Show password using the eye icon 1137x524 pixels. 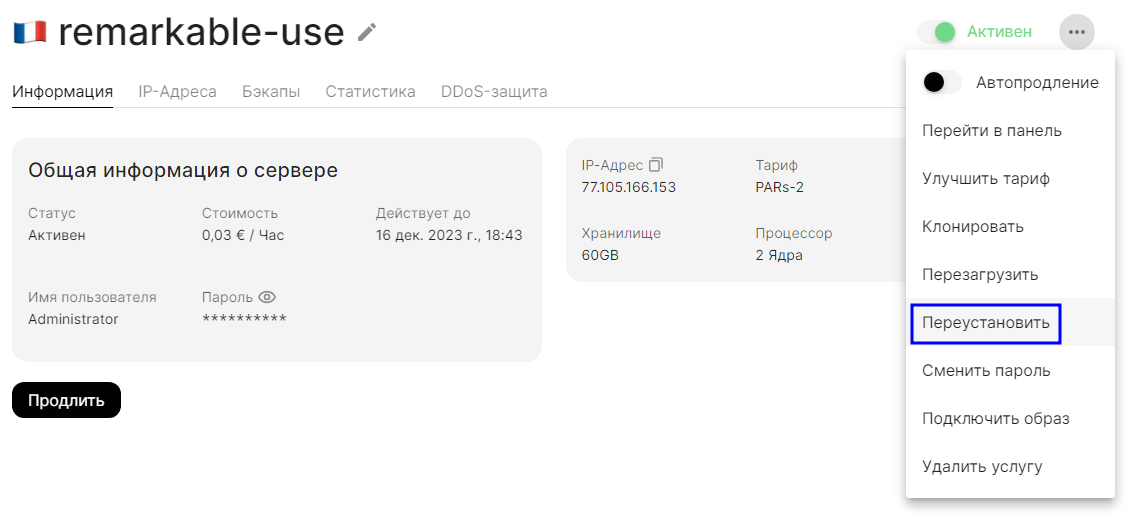coord(267,297)
